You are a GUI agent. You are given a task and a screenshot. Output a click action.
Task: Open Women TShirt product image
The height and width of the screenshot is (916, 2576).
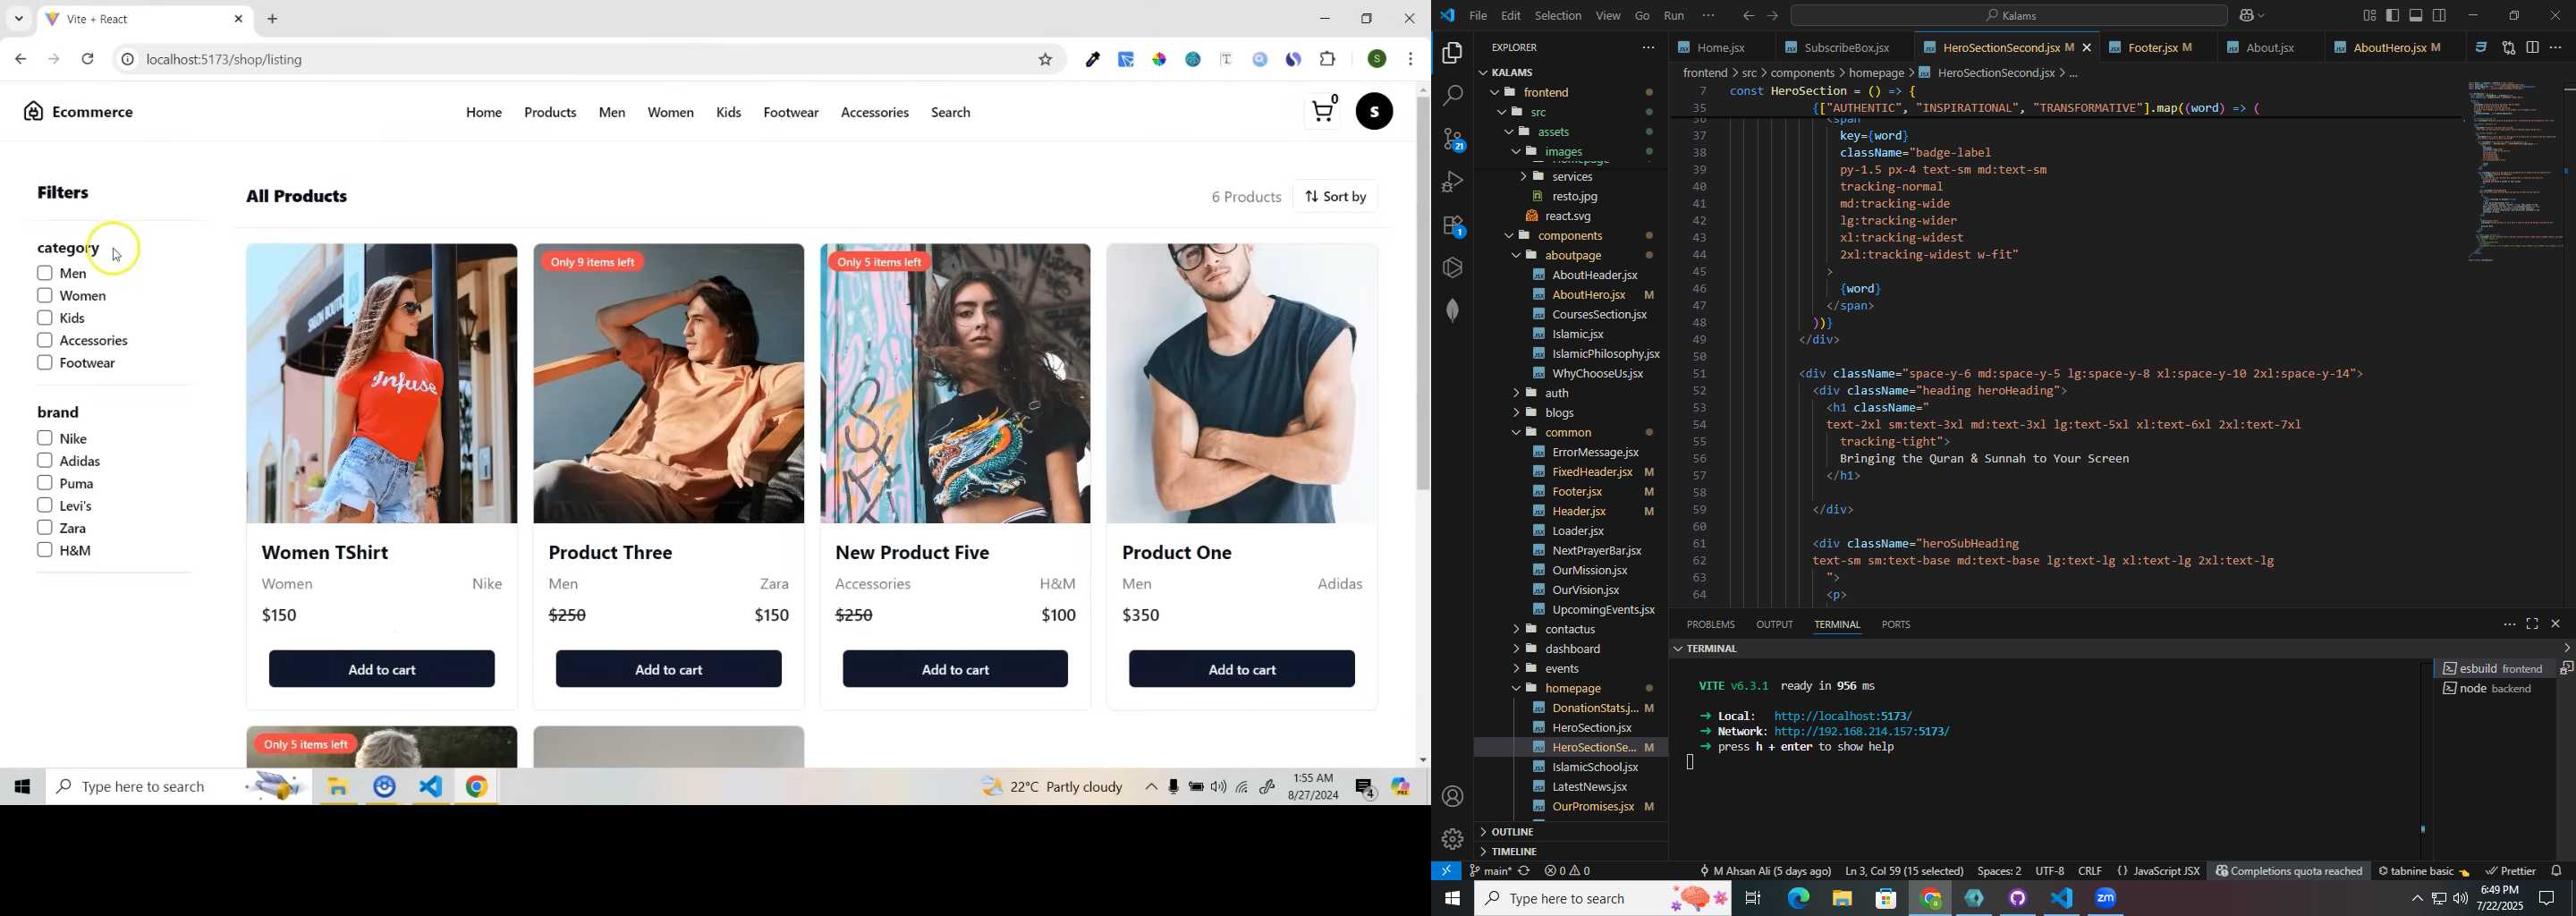382,384
